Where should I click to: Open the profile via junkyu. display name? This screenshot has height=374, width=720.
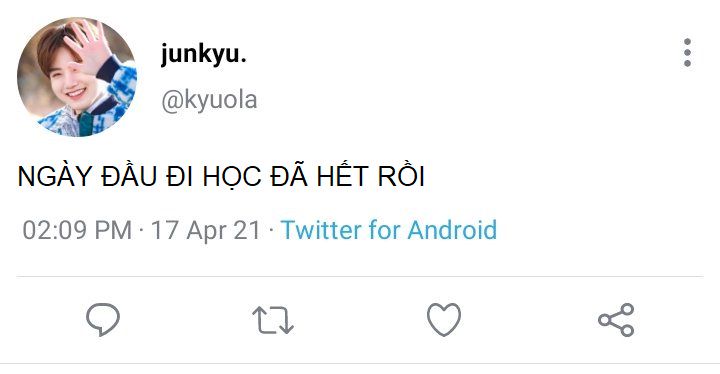[x=203, y=54]
